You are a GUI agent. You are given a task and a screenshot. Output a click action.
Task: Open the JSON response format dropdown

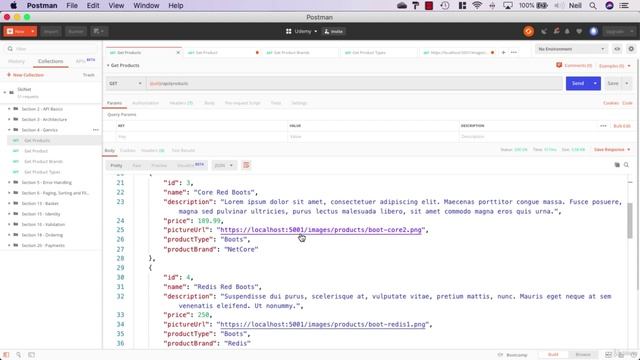point(224,165)
